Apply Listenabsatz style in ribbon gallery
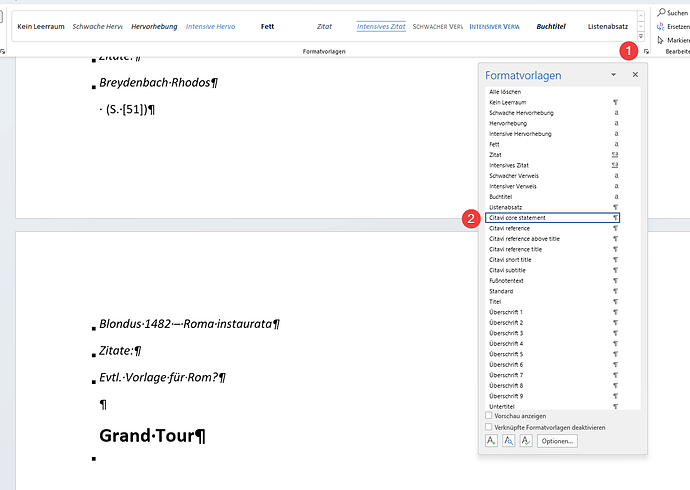This screenshot has width=690, height=490. pos(608,26)
